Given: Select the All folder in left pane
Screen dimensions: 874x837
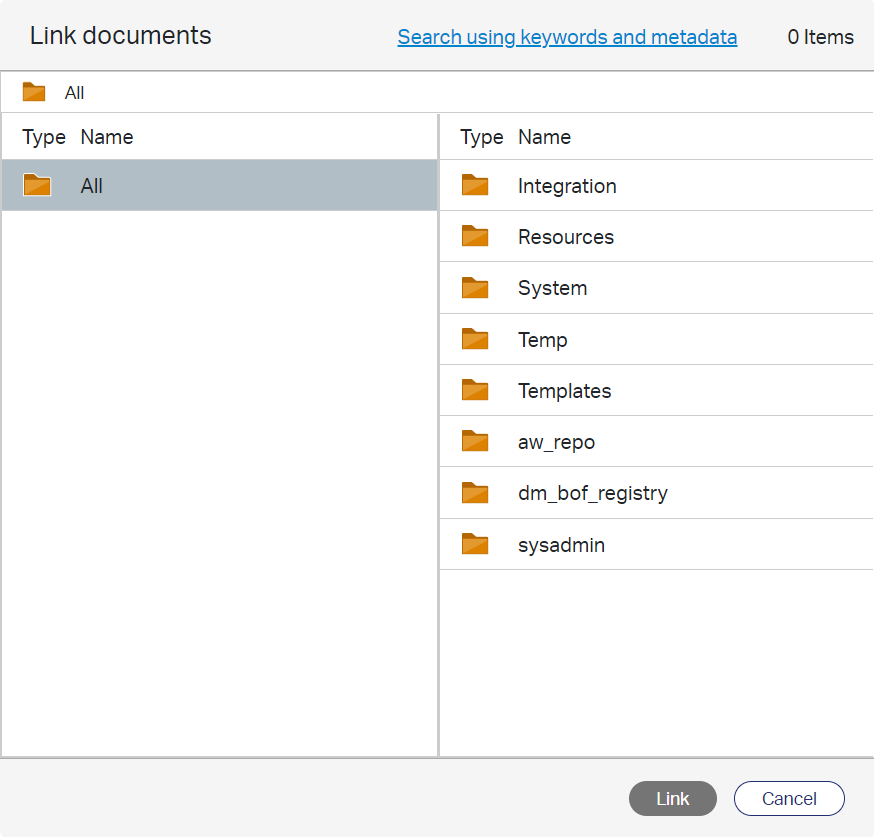Looking at the screenshot, I should pyautogui.click(x=92, y=186).
